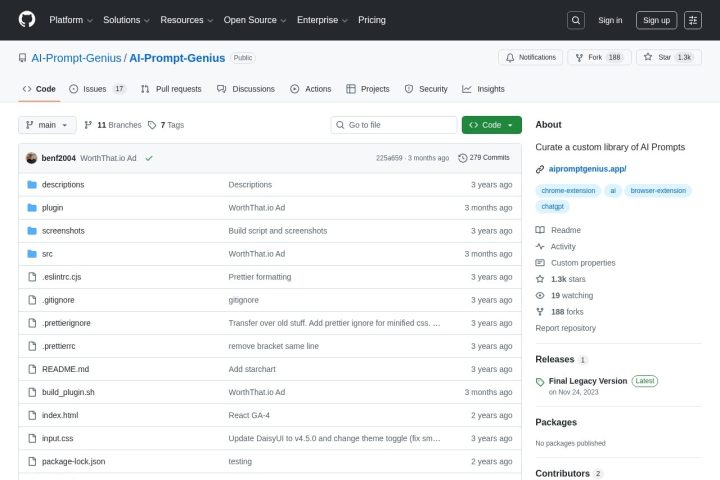The height and width of the screenshot is (480, 720).
Task: Click the file icon beside .eslintrc.cjs
Action: (x=32, y=277)
